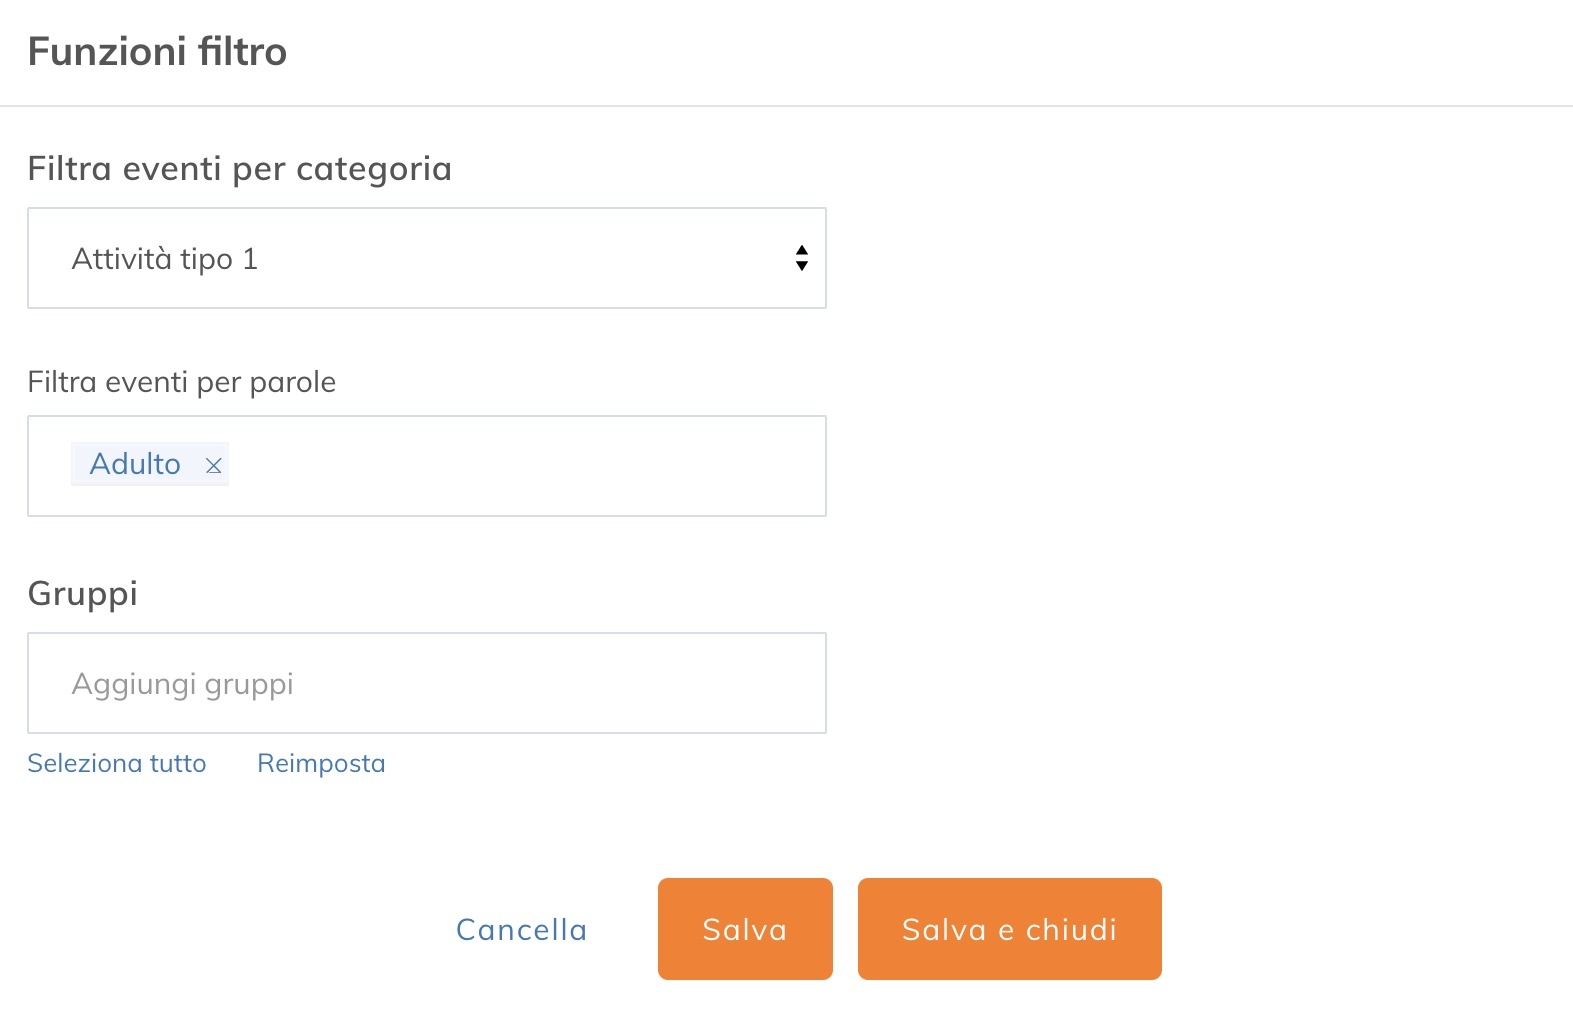The image size is (1573, 1023).
Task: Click the 'Salva e chiudi' button
Action: click(x=1009, y=929)
